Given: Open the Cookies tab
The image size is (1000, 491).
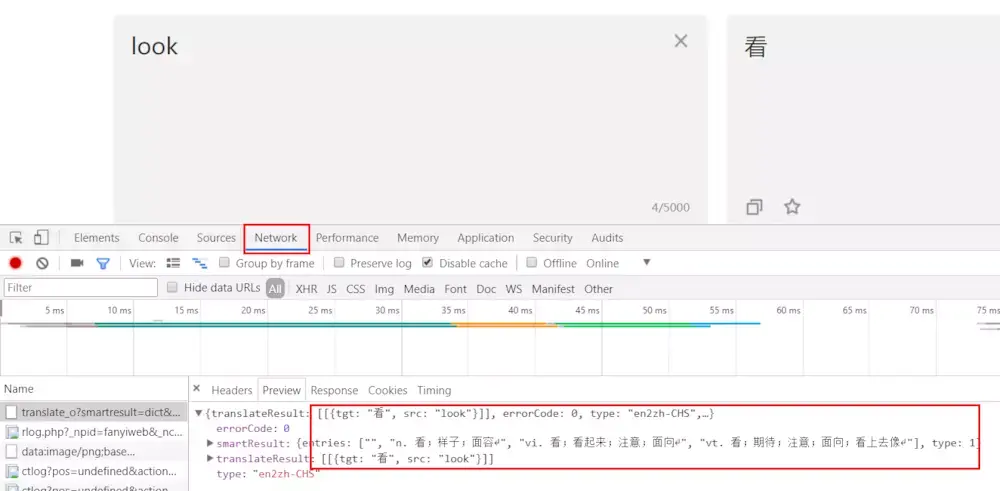Looking at the screenshot, I should [x=388, y=390].
